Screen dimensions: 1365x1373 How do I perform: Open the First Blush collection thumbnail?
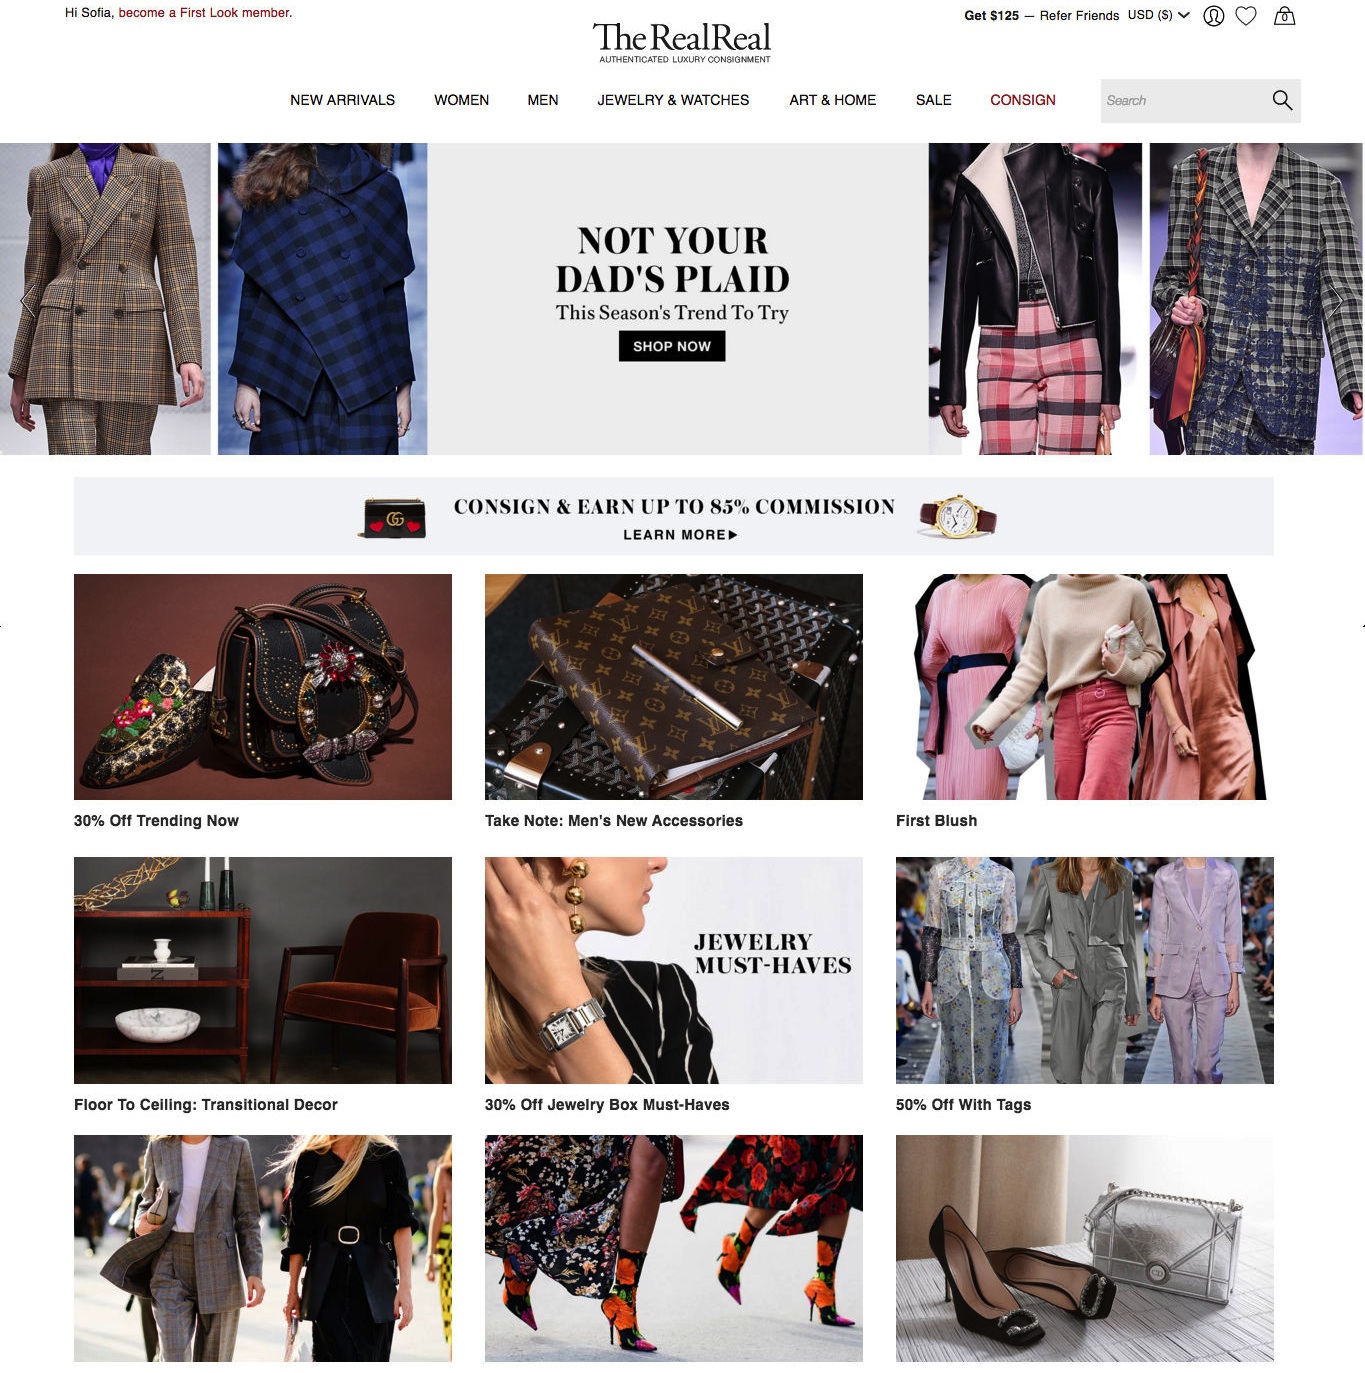(1084, 687)
